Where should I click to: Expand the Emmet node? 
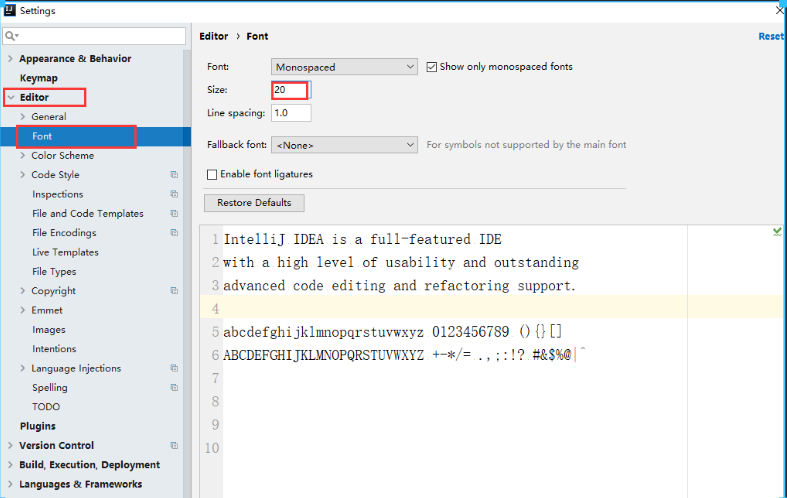coord(22,310)
